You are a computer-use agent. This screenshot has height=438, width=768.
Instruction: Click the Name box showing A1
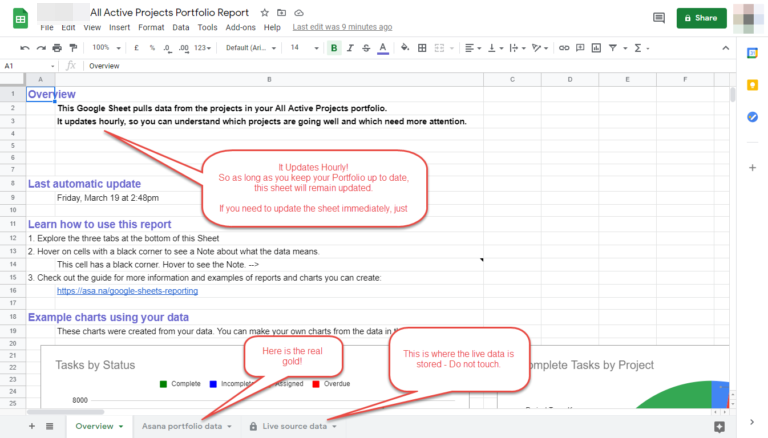pos(29,66)
